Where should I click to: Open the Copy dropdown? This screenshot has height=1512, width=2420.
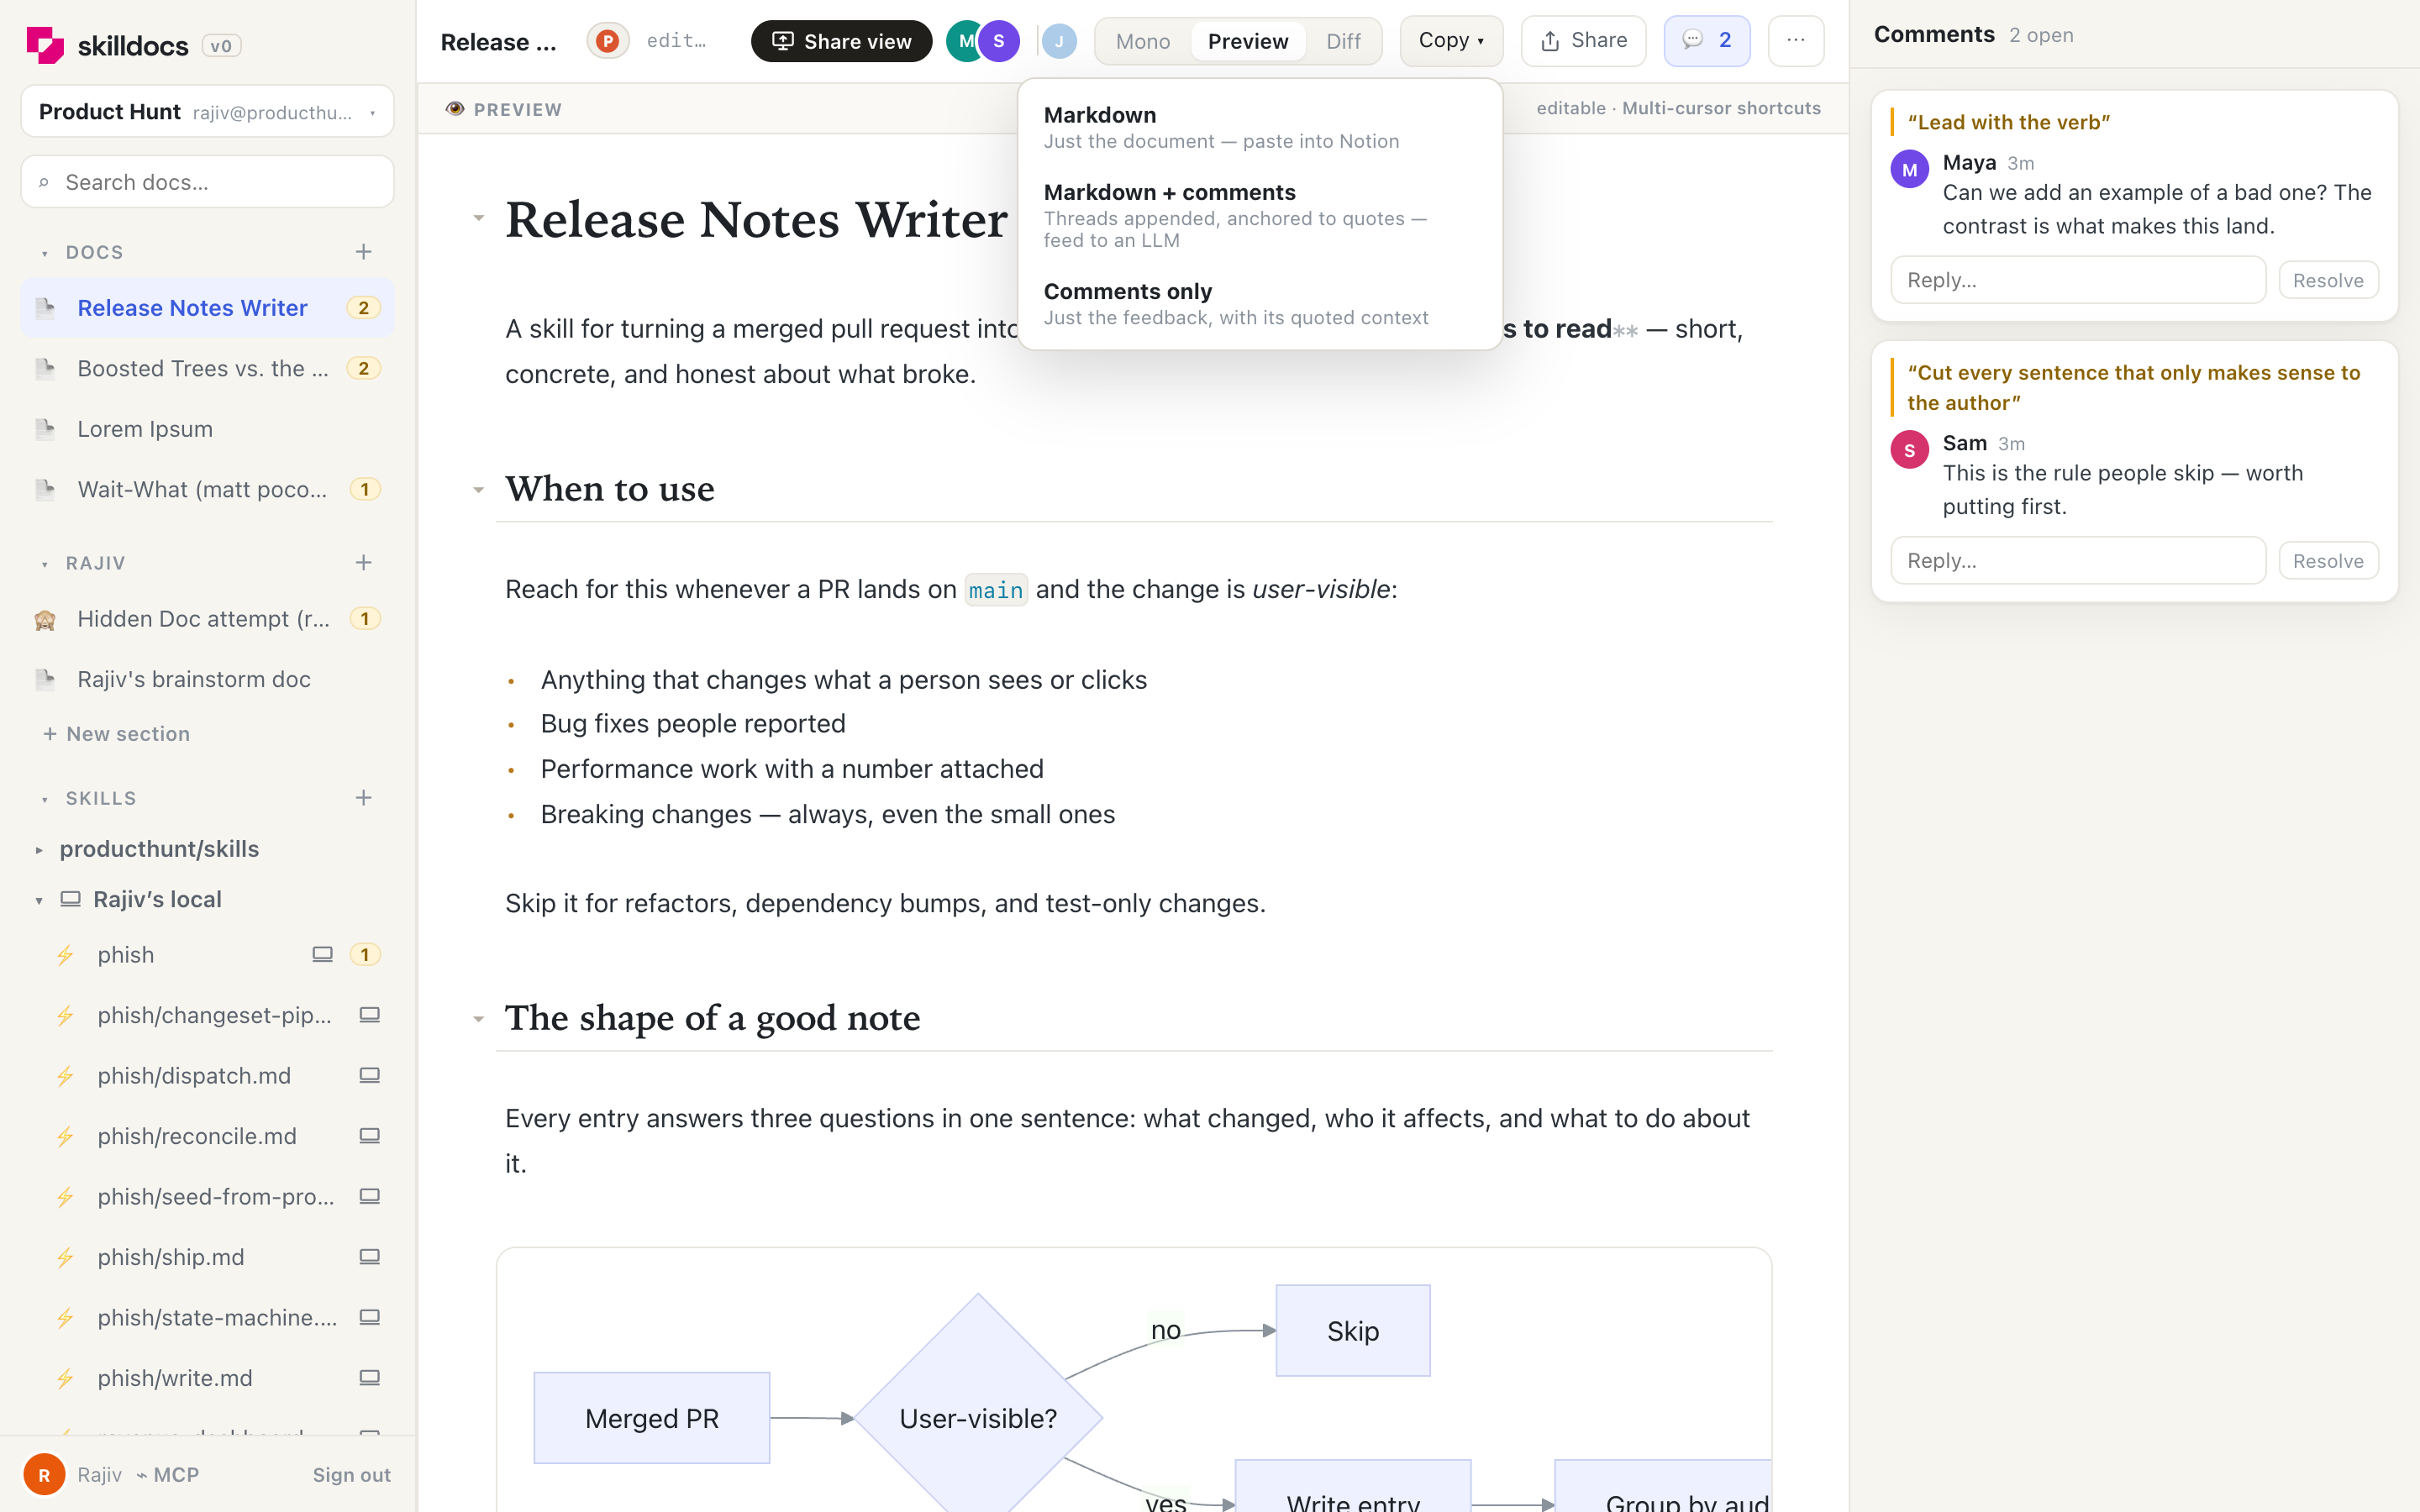pyautogui.click(x=1451, y=41)
